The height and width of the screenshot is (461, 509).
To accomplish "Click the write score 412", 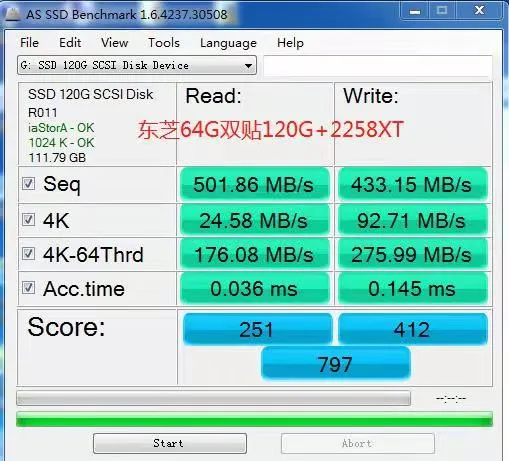I will pyautogui.click(x=413, y=329).
